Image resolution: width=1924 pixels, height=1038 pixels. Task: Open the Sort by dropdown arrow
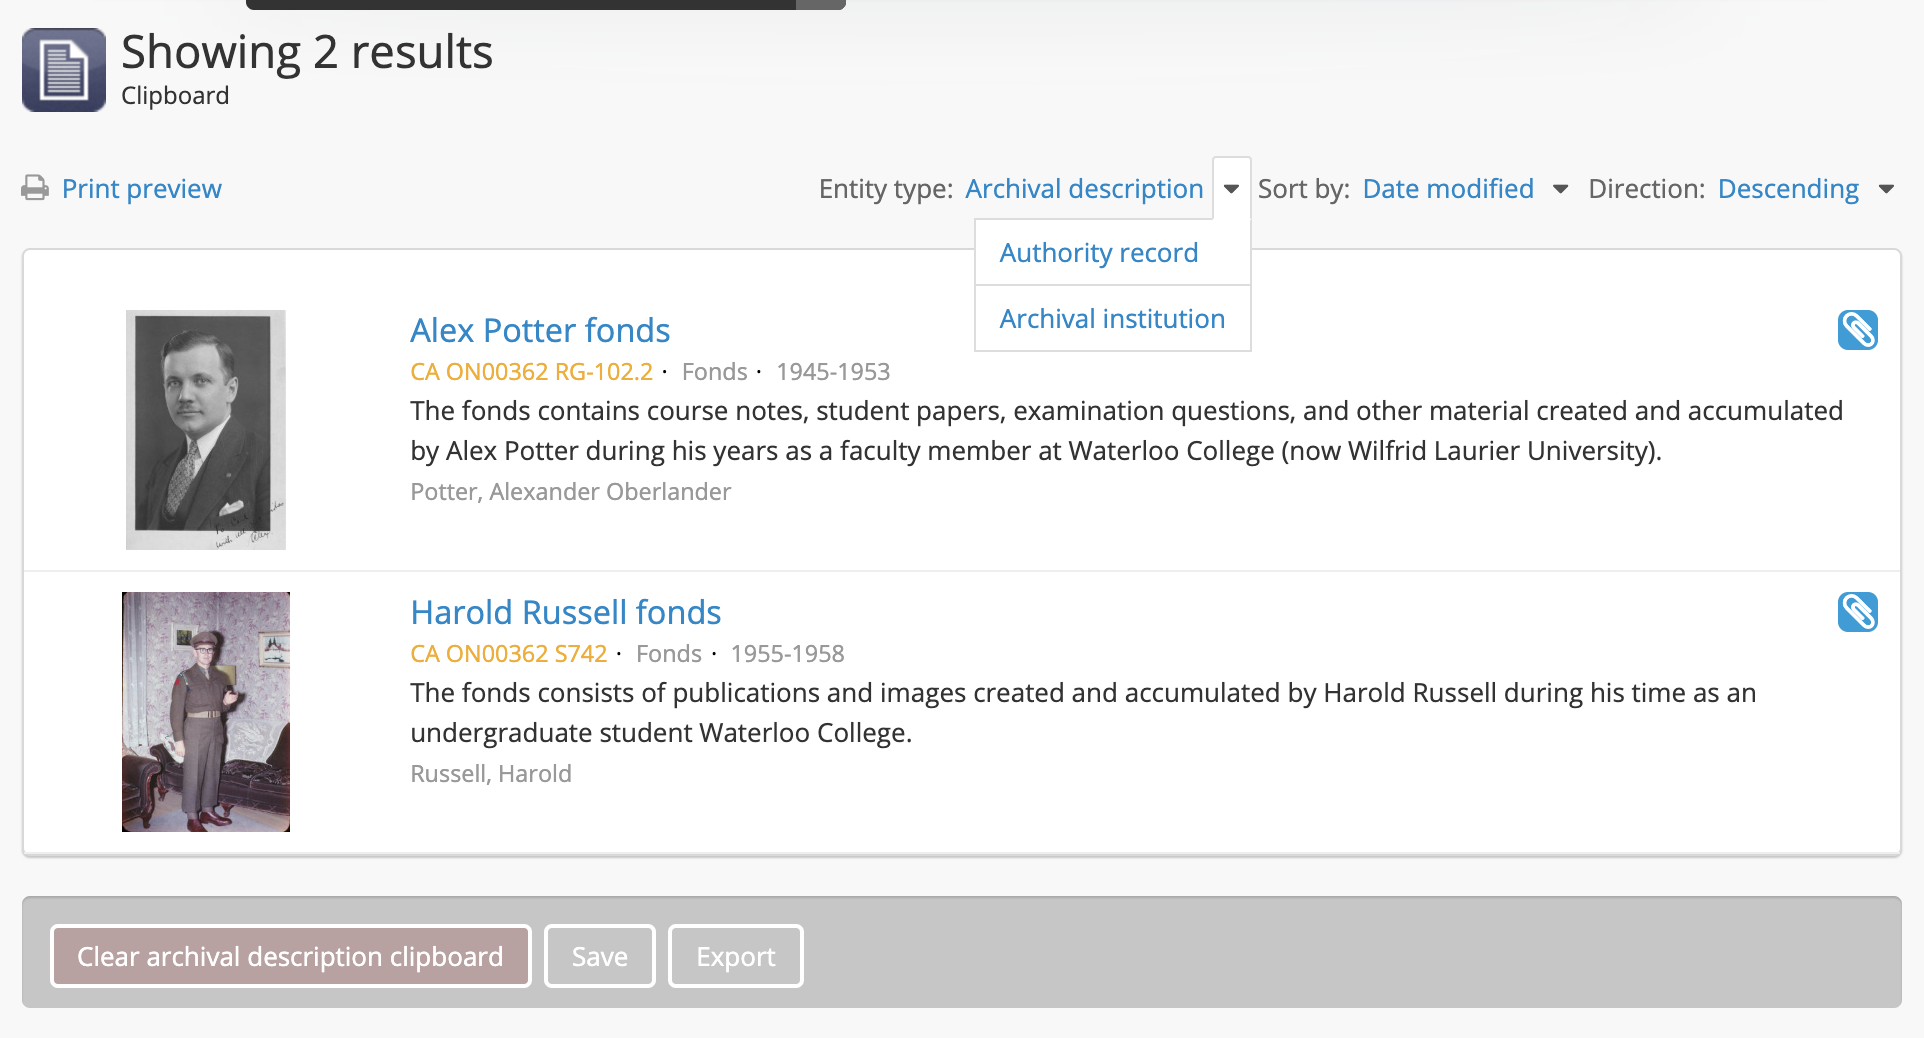pos(1560,189)
